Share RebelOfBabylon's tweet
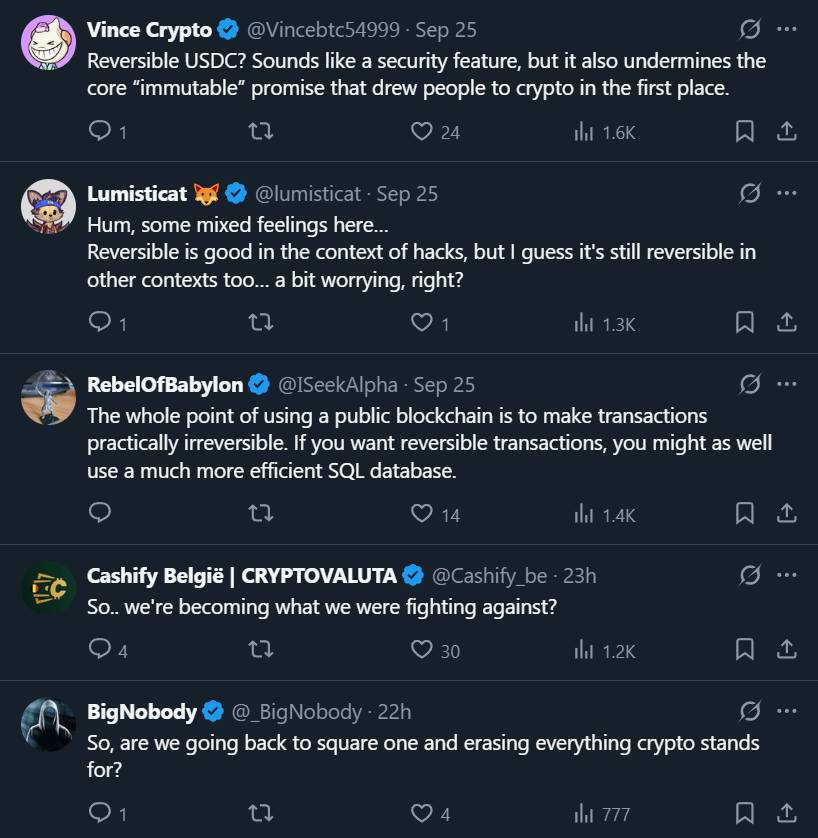This screenshot has width=818, height=838. [x=787, y=514]
